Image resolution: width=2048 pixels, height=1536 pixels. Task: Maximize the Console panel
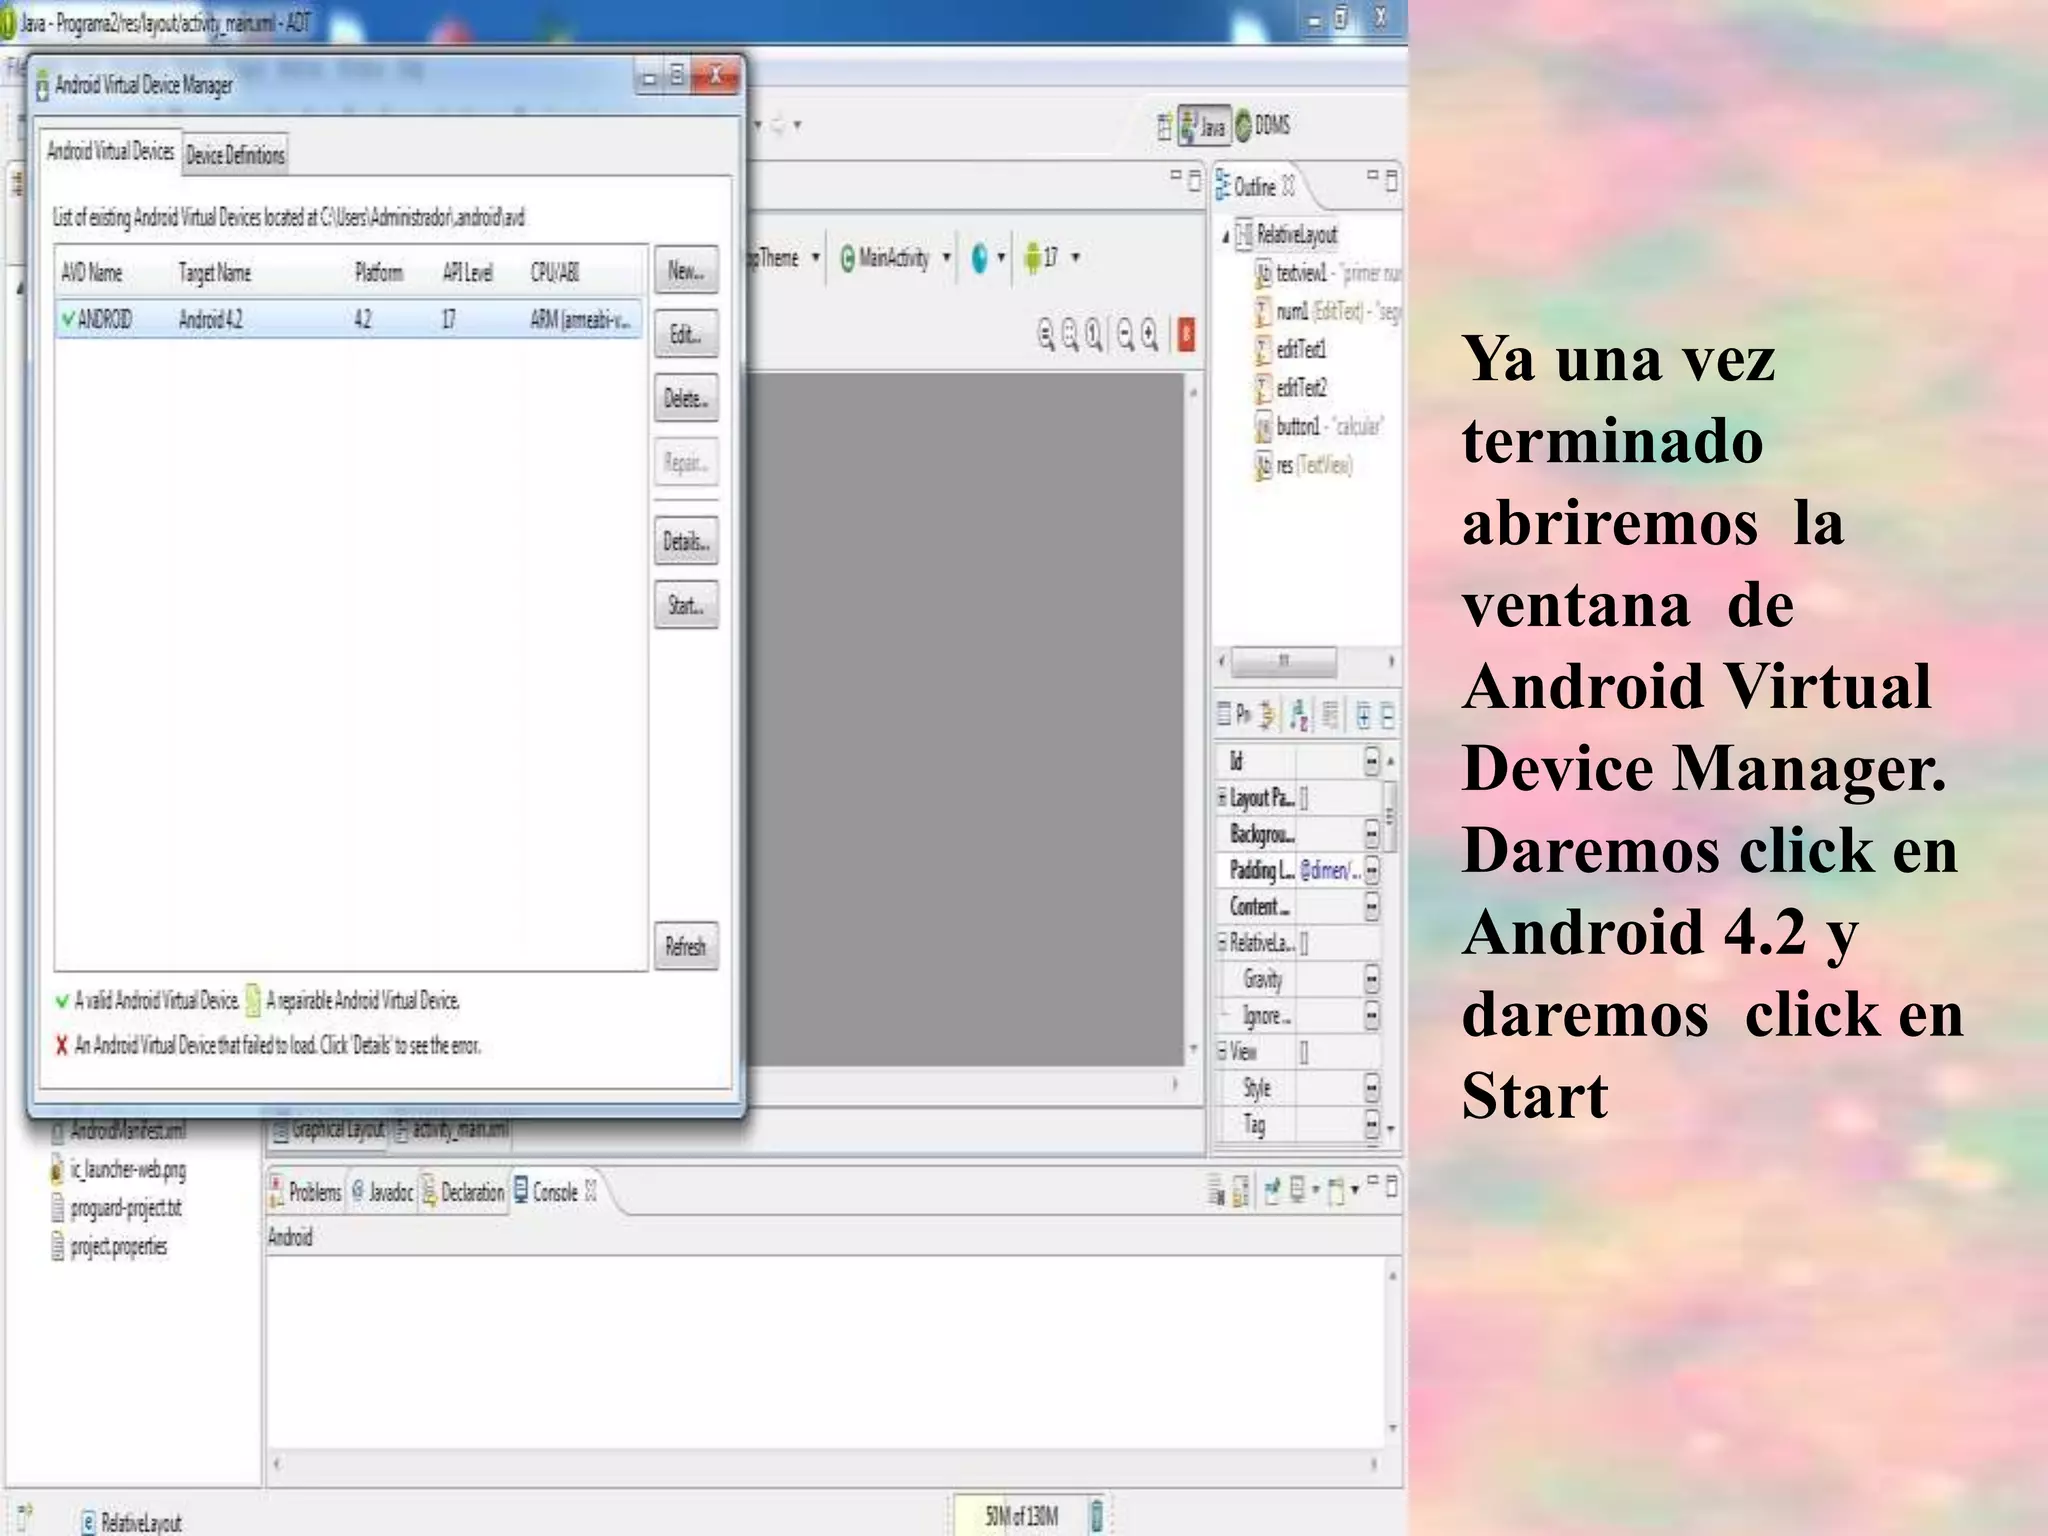click(x=1392, y=1186)
